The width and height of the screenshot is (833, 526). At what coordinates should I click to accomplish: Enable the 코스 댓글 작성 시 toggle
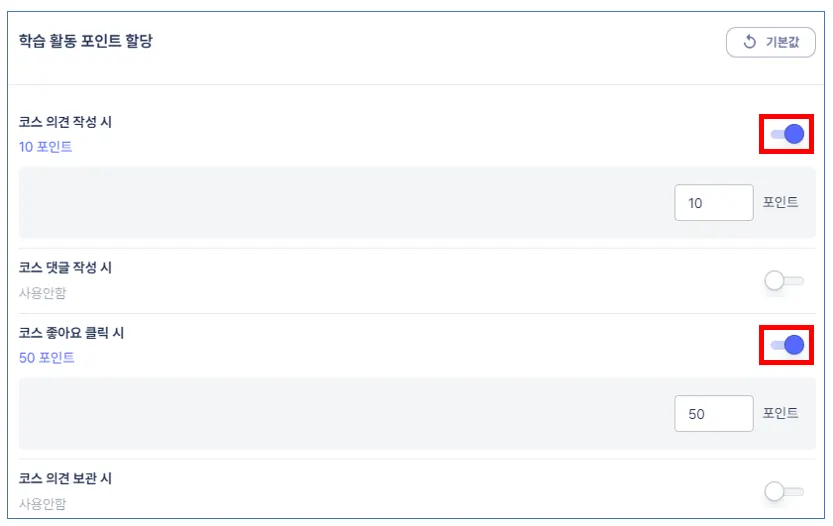pos(784,281)
